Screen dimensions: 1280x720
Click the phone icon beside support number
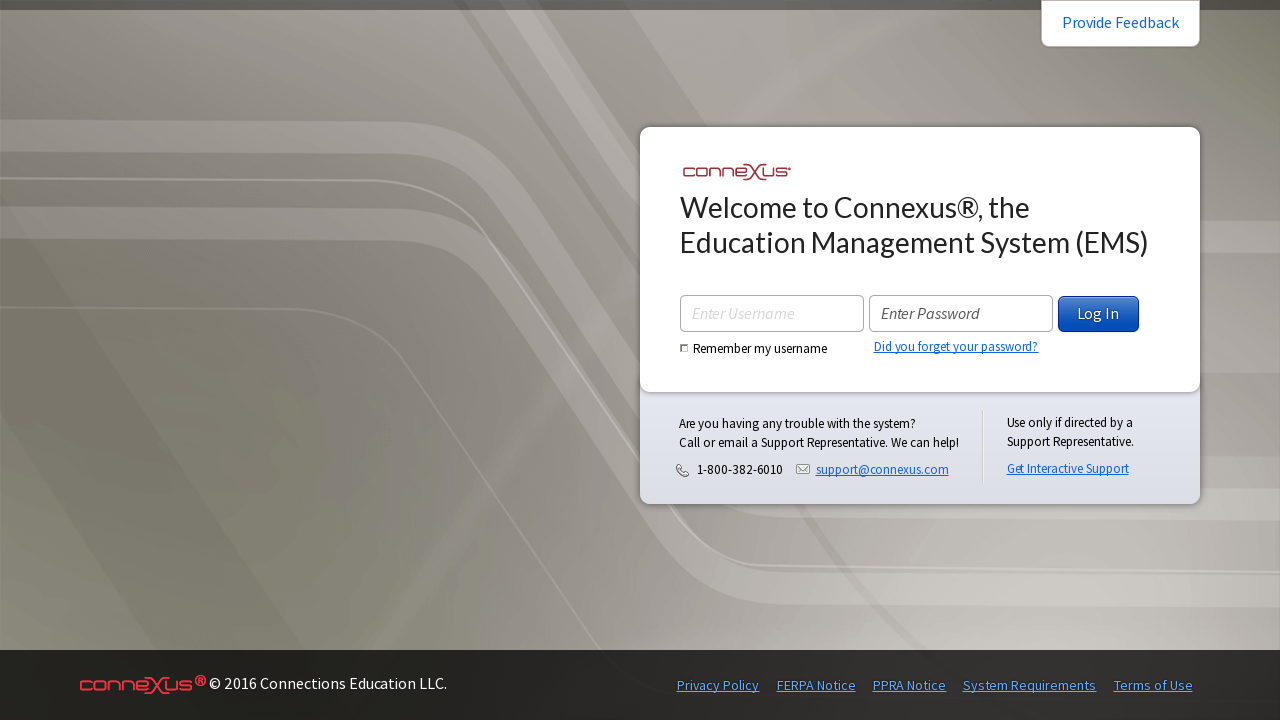[682, 470]
